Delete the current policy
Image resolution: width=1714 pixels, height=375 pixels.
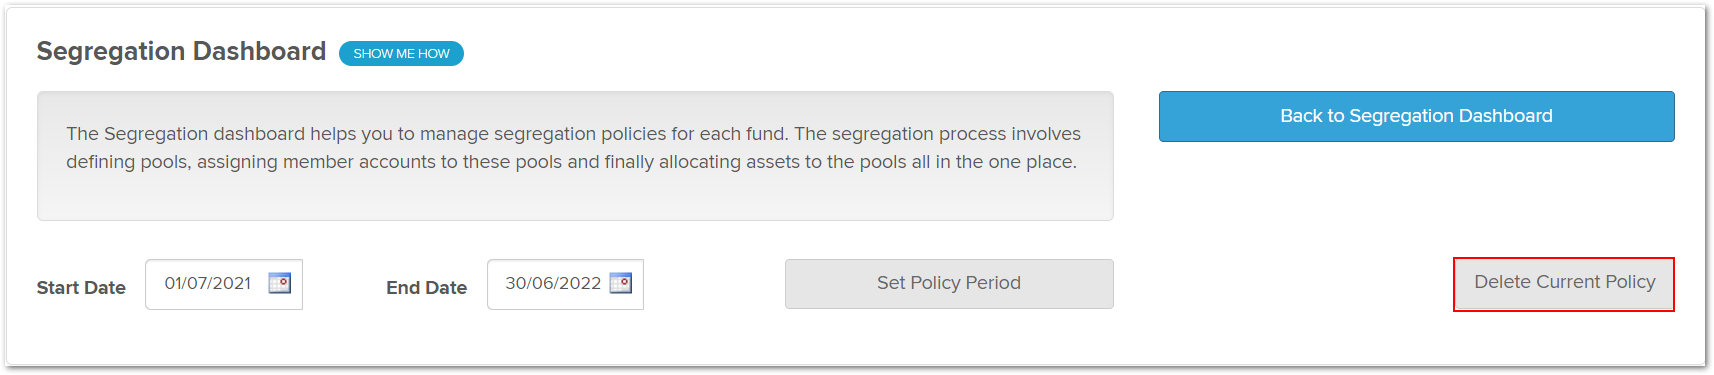[1564, 283]
